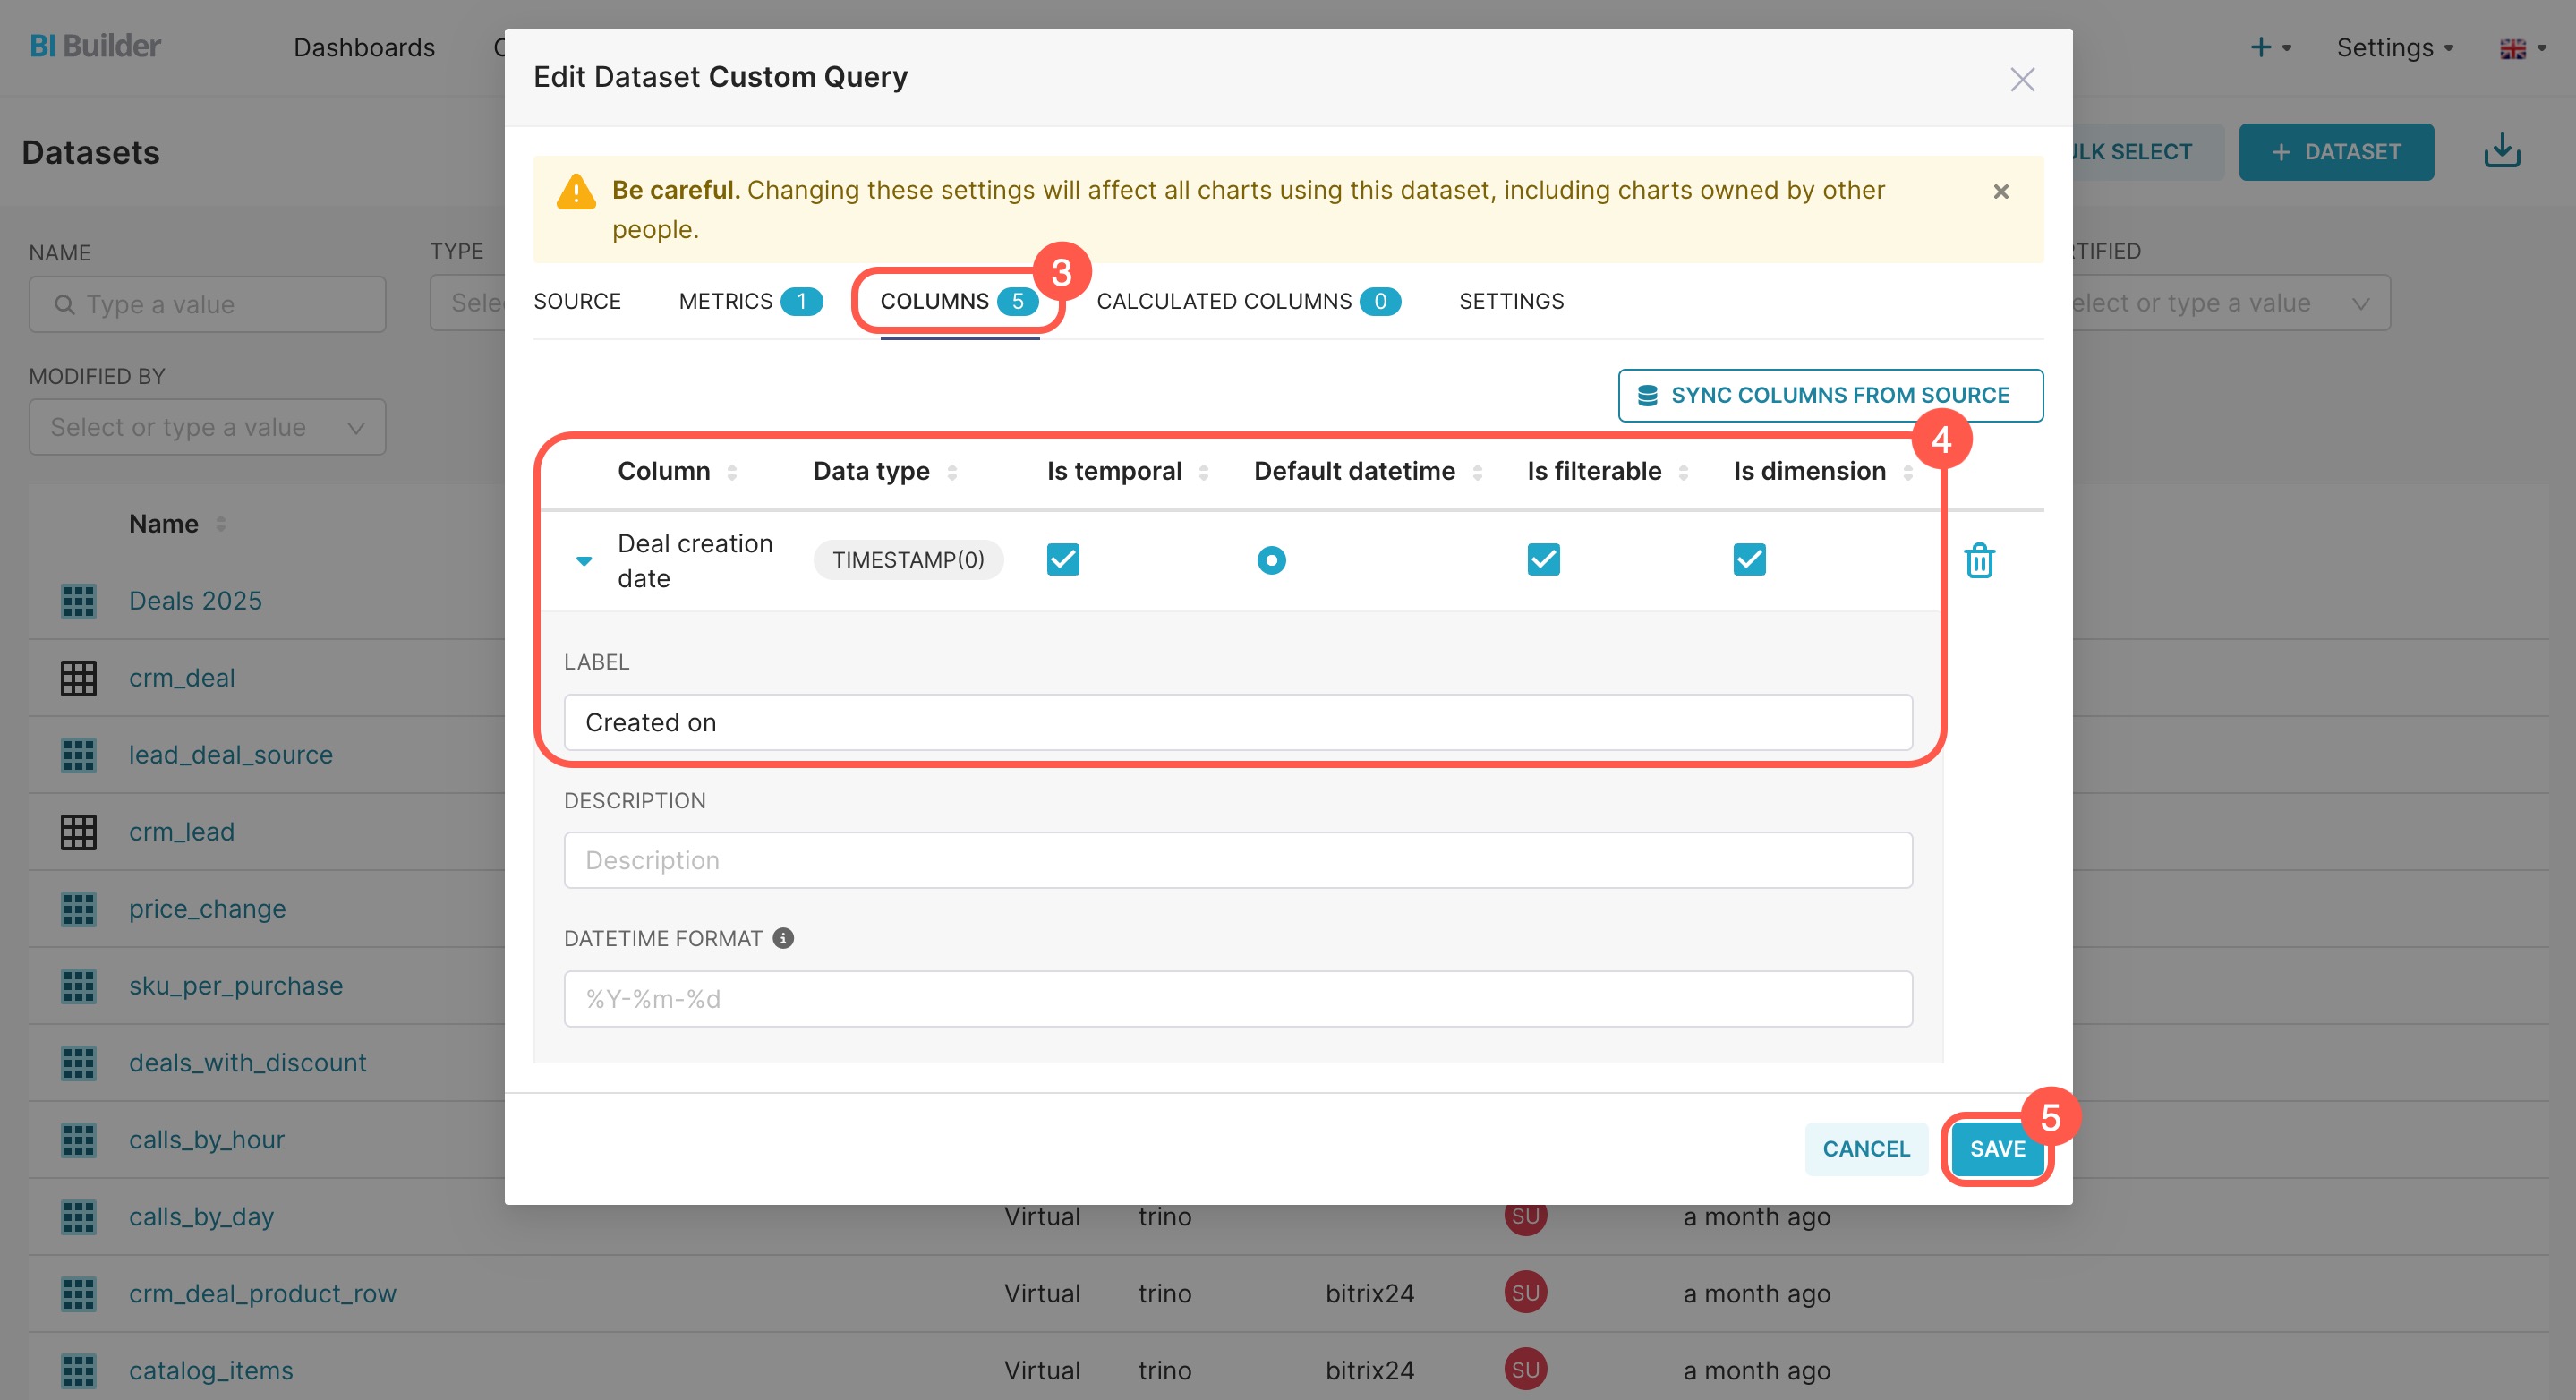Image resolution: width=2576 pixels, height=1400 pixels.
Task: Uncheck Is temporal for Deal creation date
Action: click(1062, 559)
